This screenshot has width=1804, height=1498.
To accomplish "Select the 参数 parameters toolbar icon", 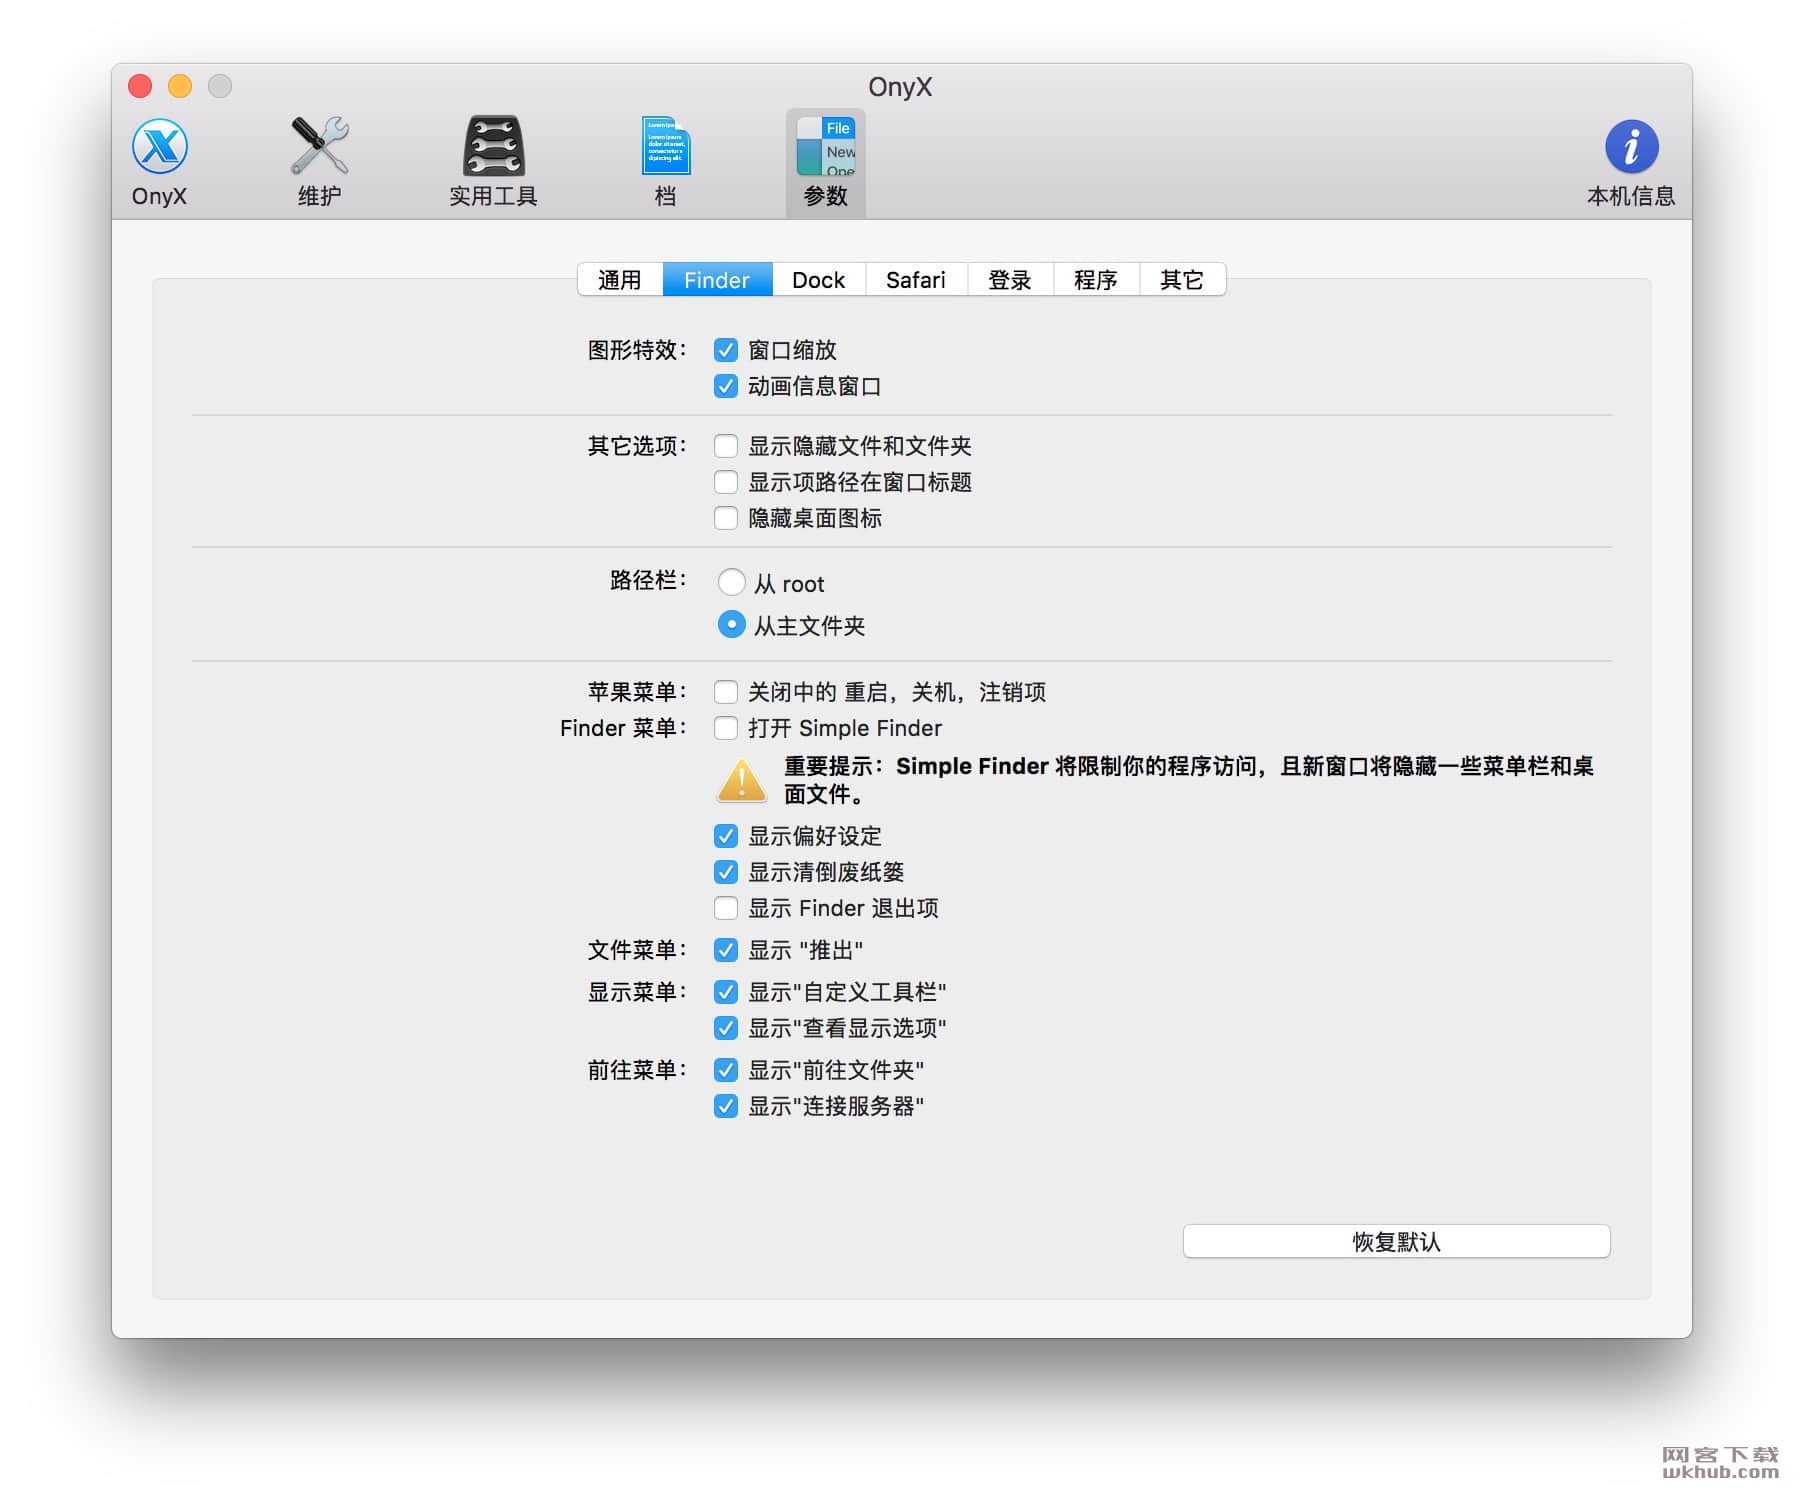I will coord(825,162).
